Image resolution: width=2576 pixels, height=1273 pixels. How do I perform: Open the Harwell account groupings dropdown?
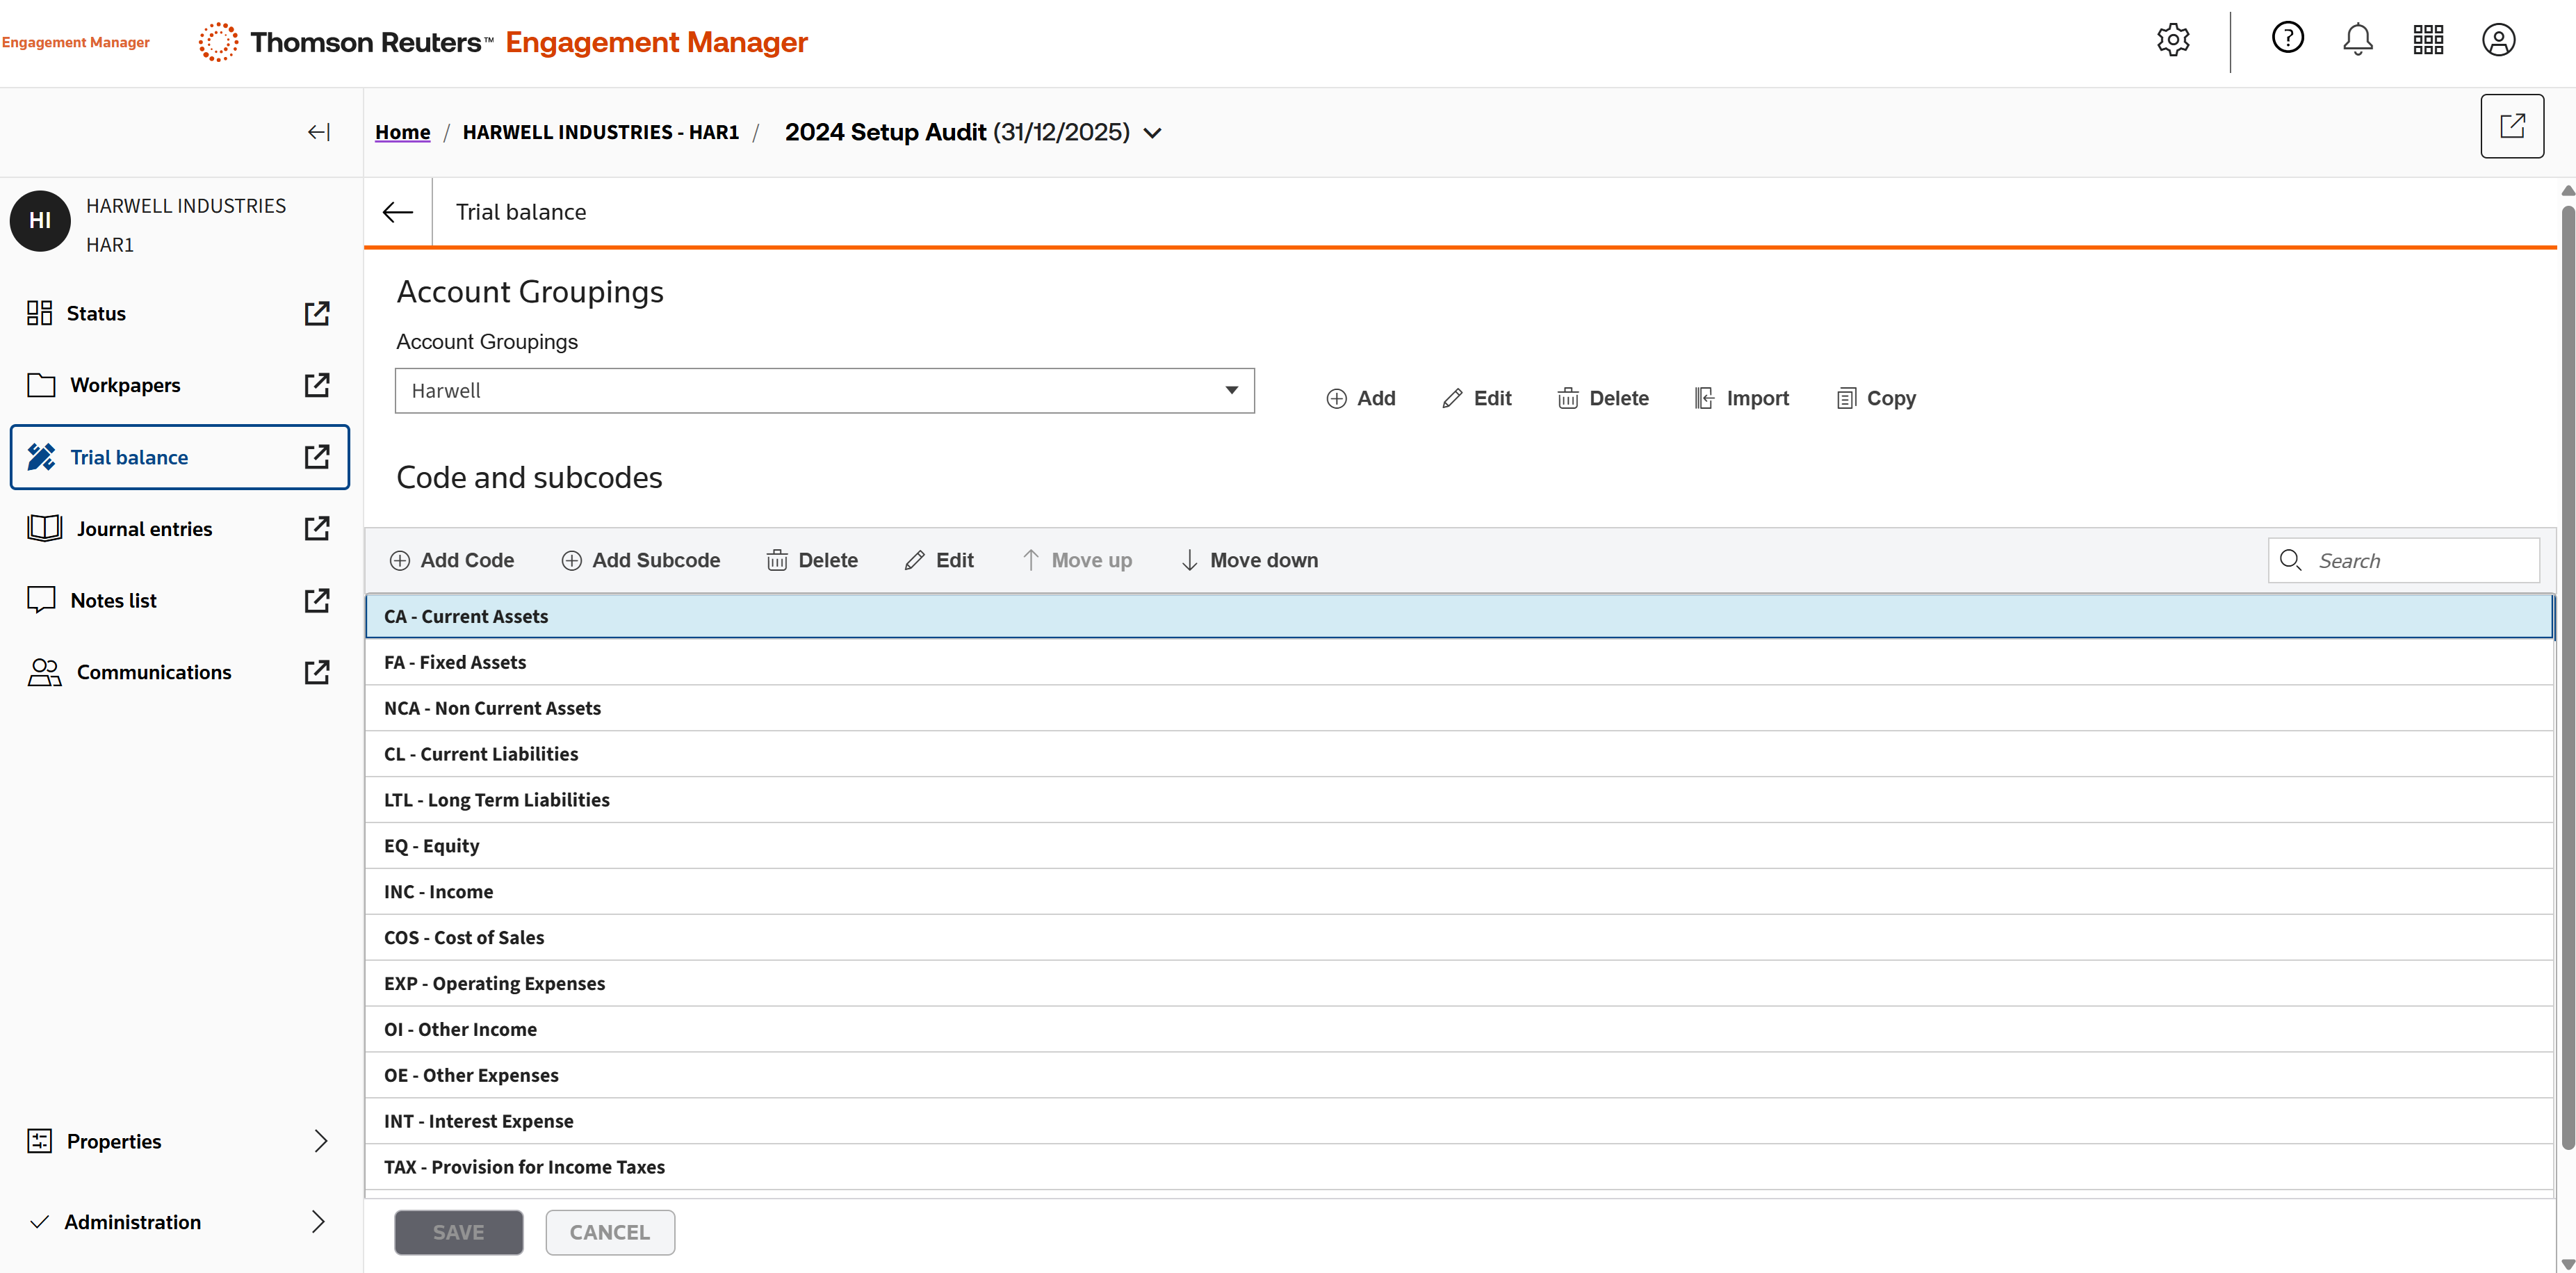pos(824,391)
